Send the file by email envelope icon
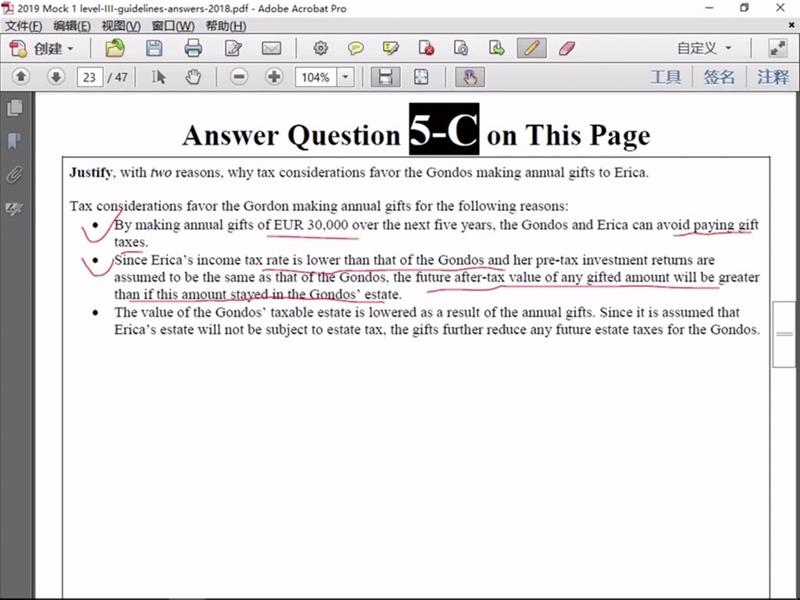The image size is (800, 600). pyautogui.click(x=271, y=48)
